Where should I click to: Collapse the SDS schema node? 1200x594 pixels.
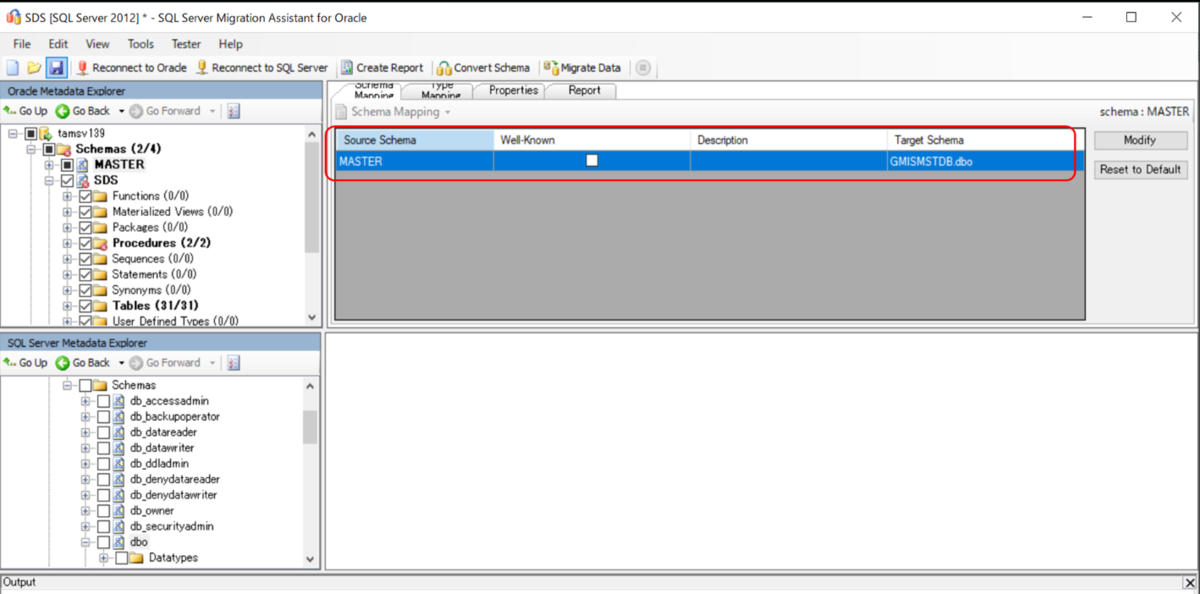pyautogui.click(x=50, y=181)
